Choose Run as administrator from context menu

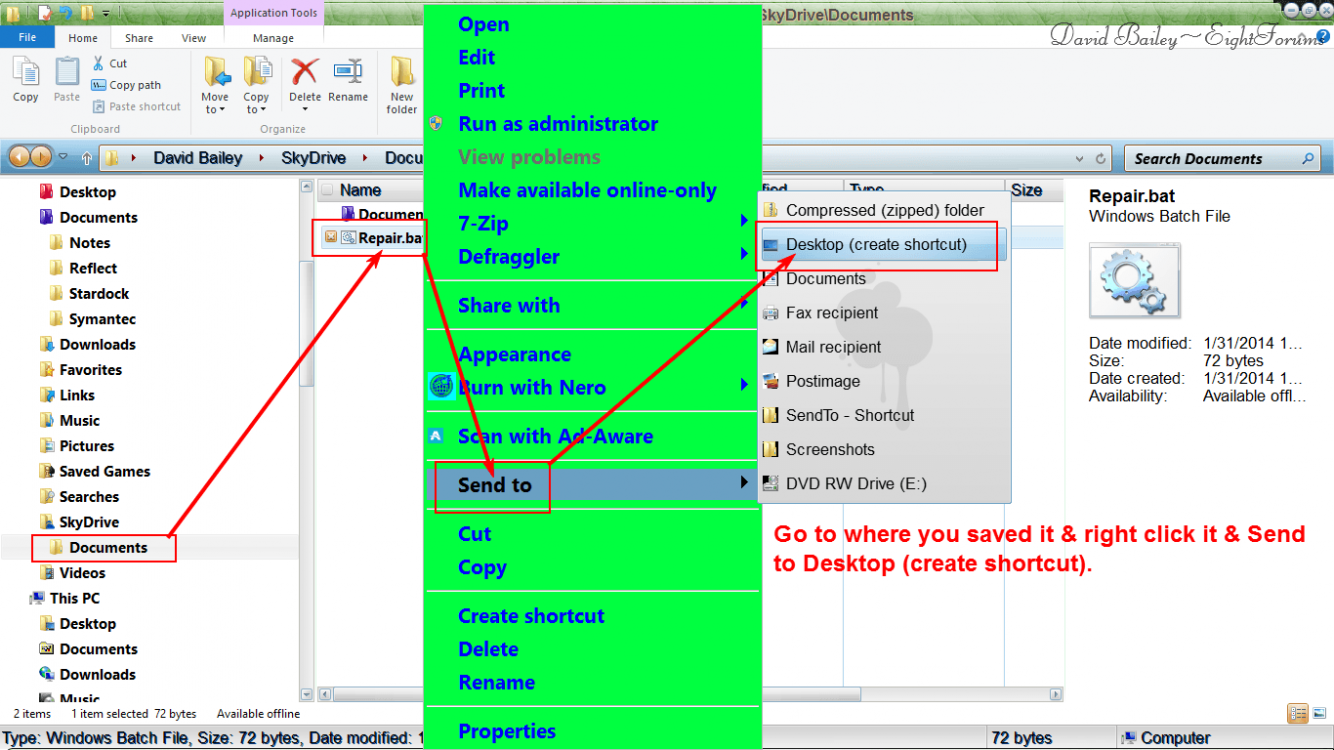(558, 124)
